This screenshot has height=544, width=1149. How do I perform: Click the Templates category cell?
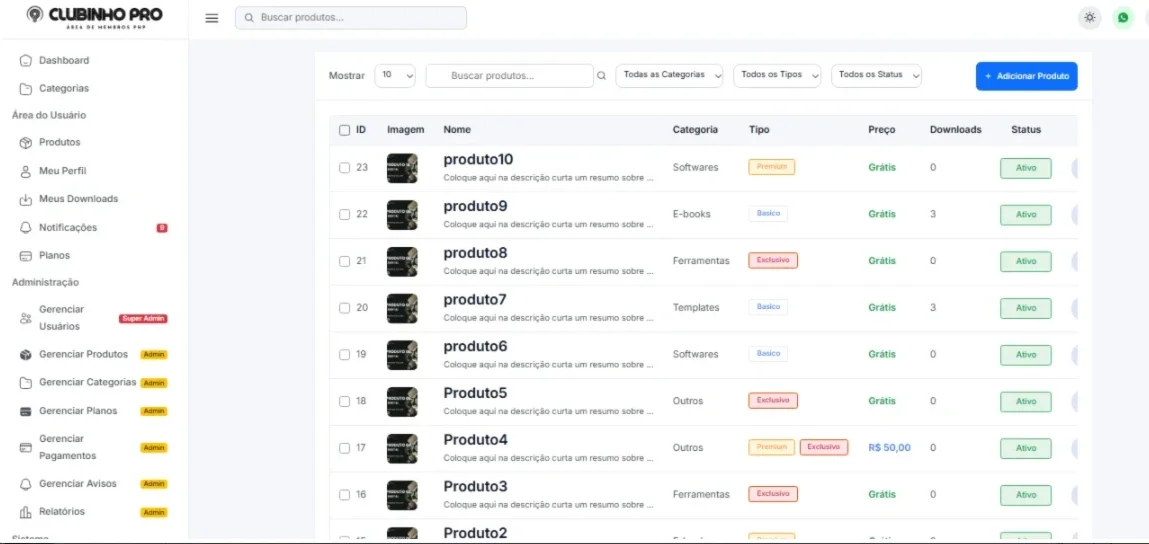pyautogui.click(x=695, y=307)
